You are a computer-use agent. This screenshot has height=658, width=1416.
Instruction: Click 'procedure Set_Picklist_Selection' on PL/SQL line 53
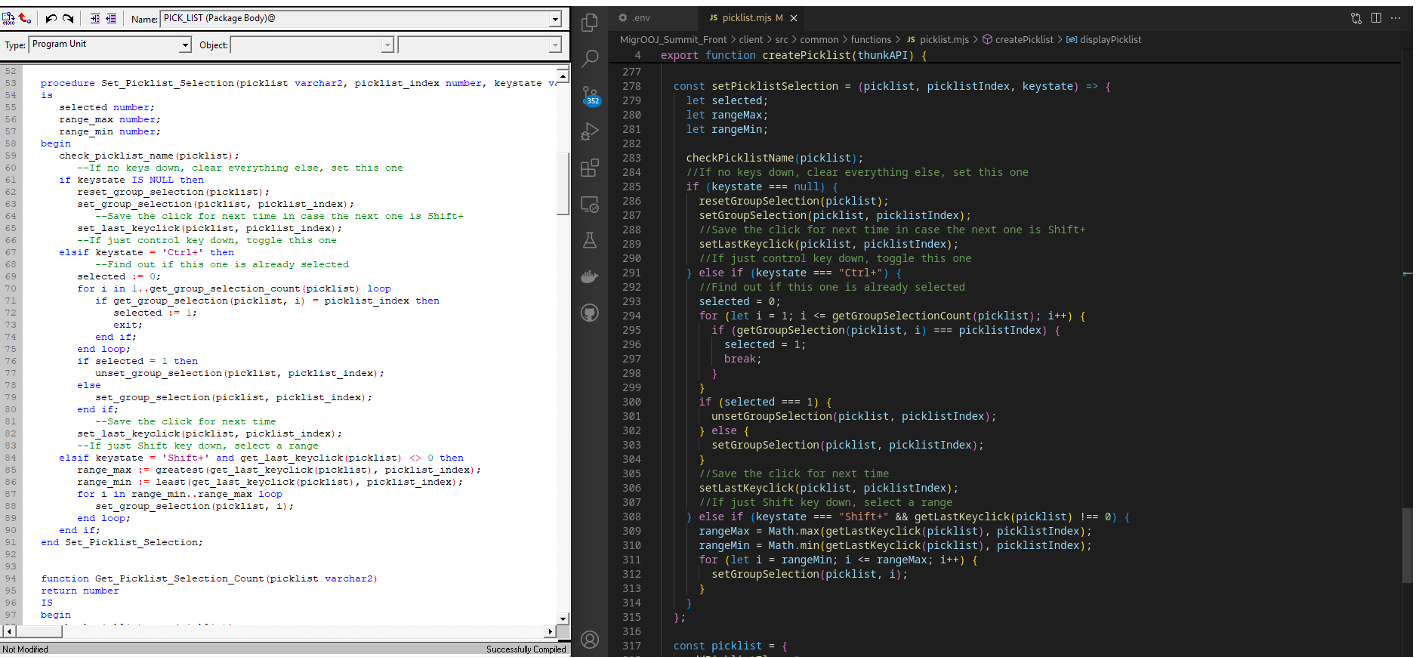[136, 83]
